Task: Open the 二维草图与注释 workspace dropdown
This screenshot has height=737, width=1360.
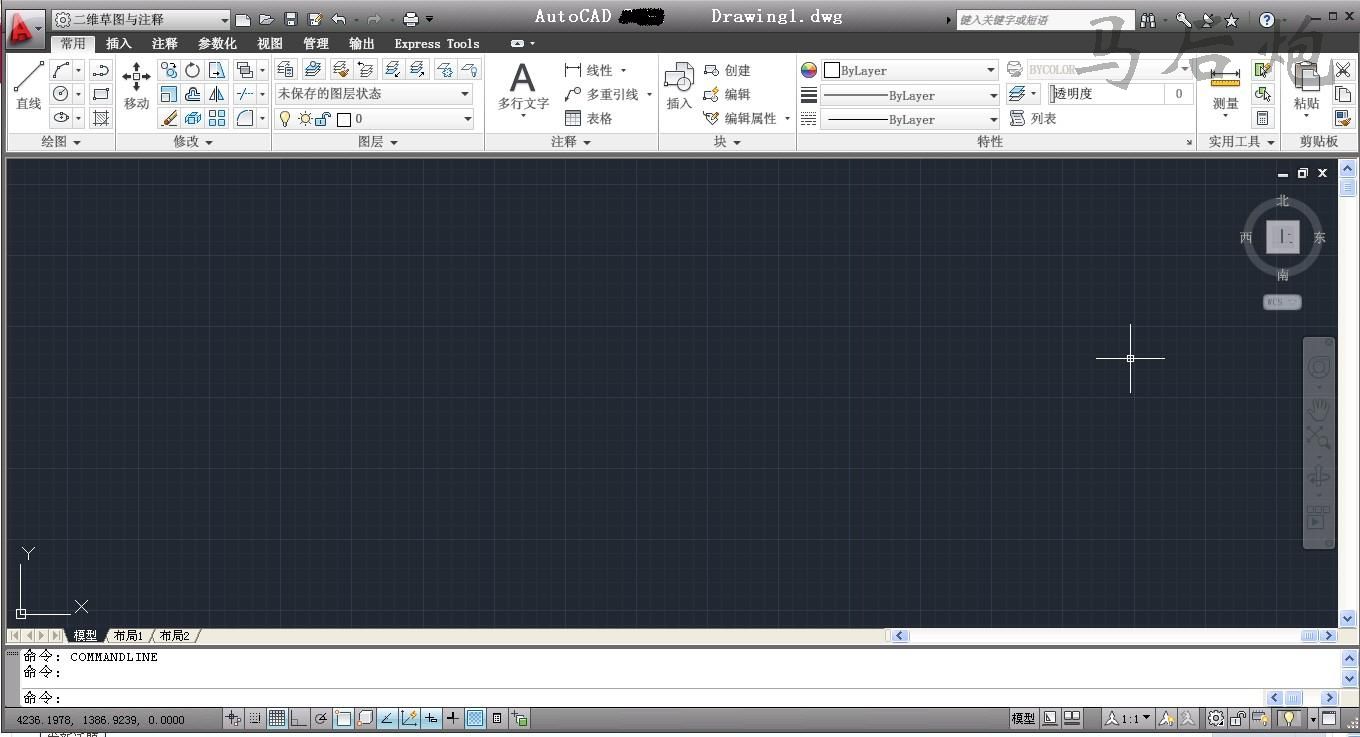Action: click(x=142, y=19)
